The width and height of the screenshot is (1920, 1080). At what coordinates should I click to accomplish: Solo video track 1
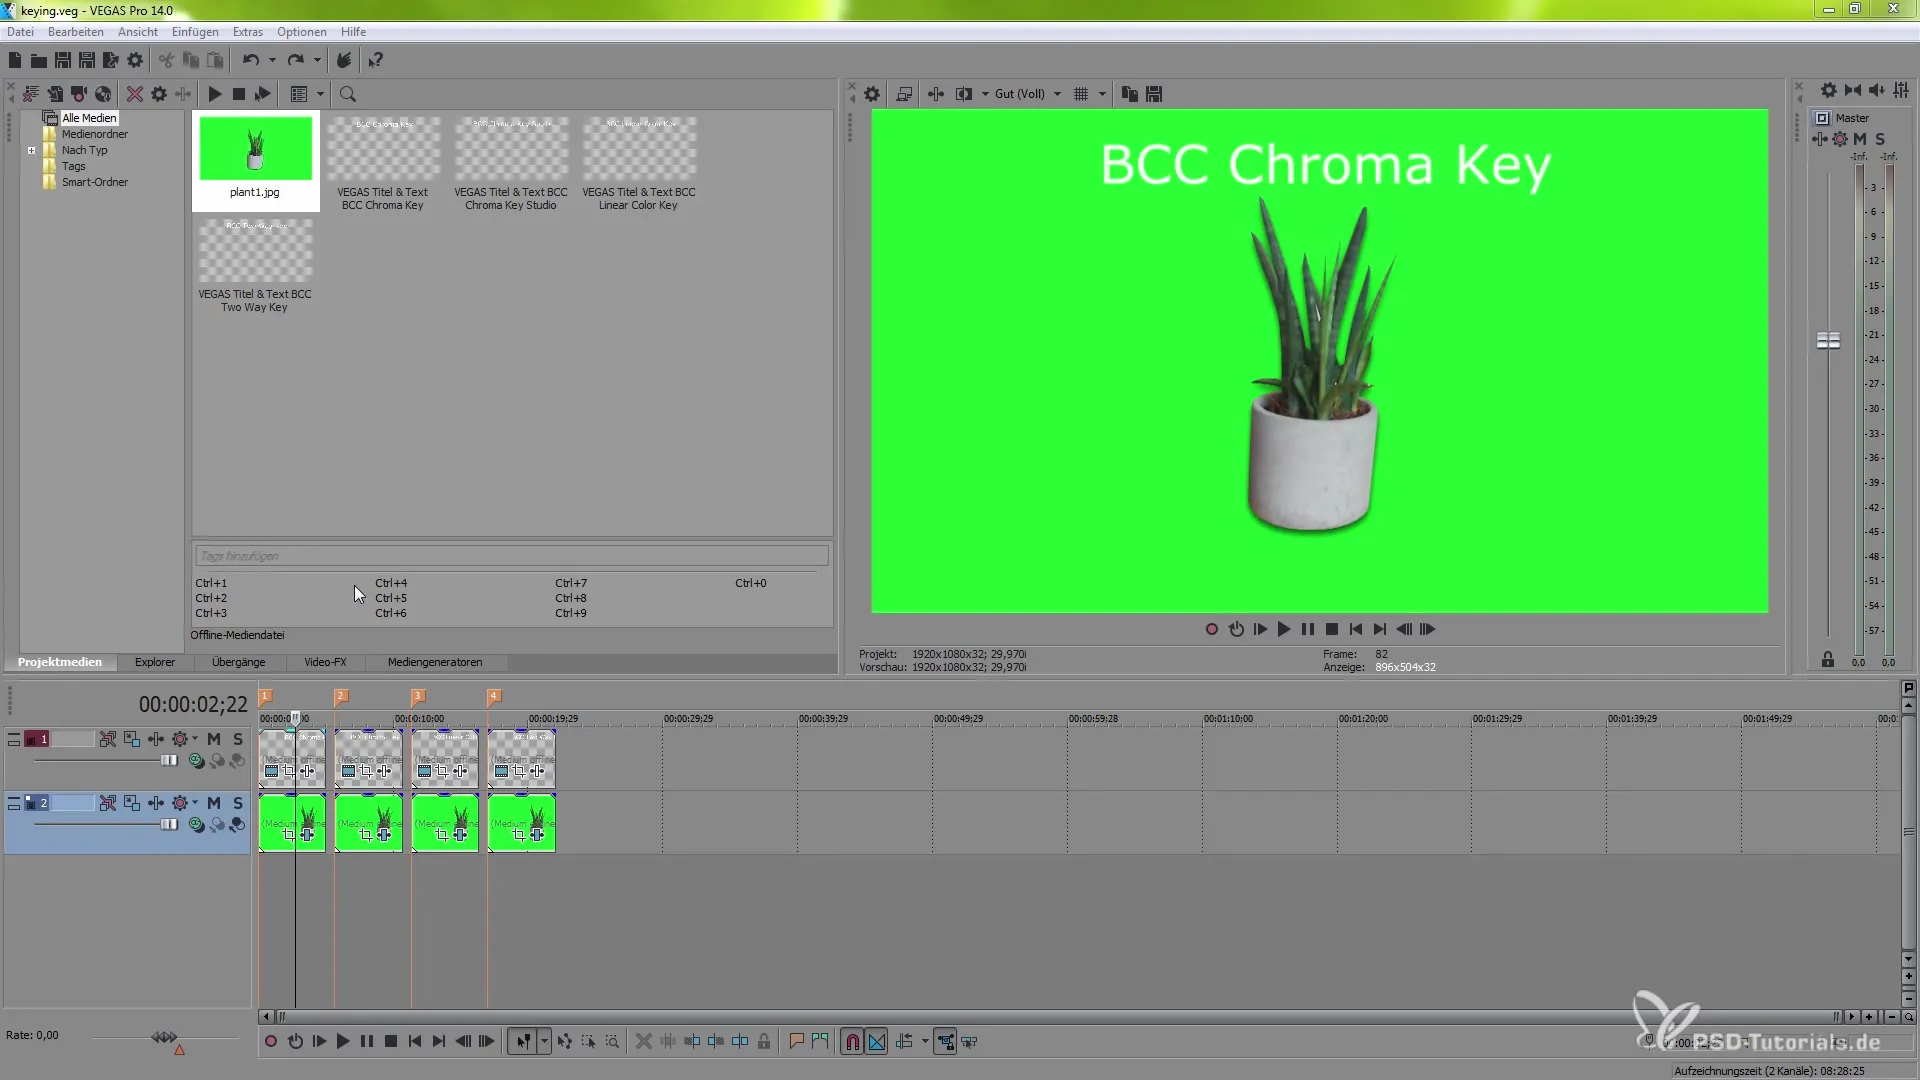pos(238,739)
